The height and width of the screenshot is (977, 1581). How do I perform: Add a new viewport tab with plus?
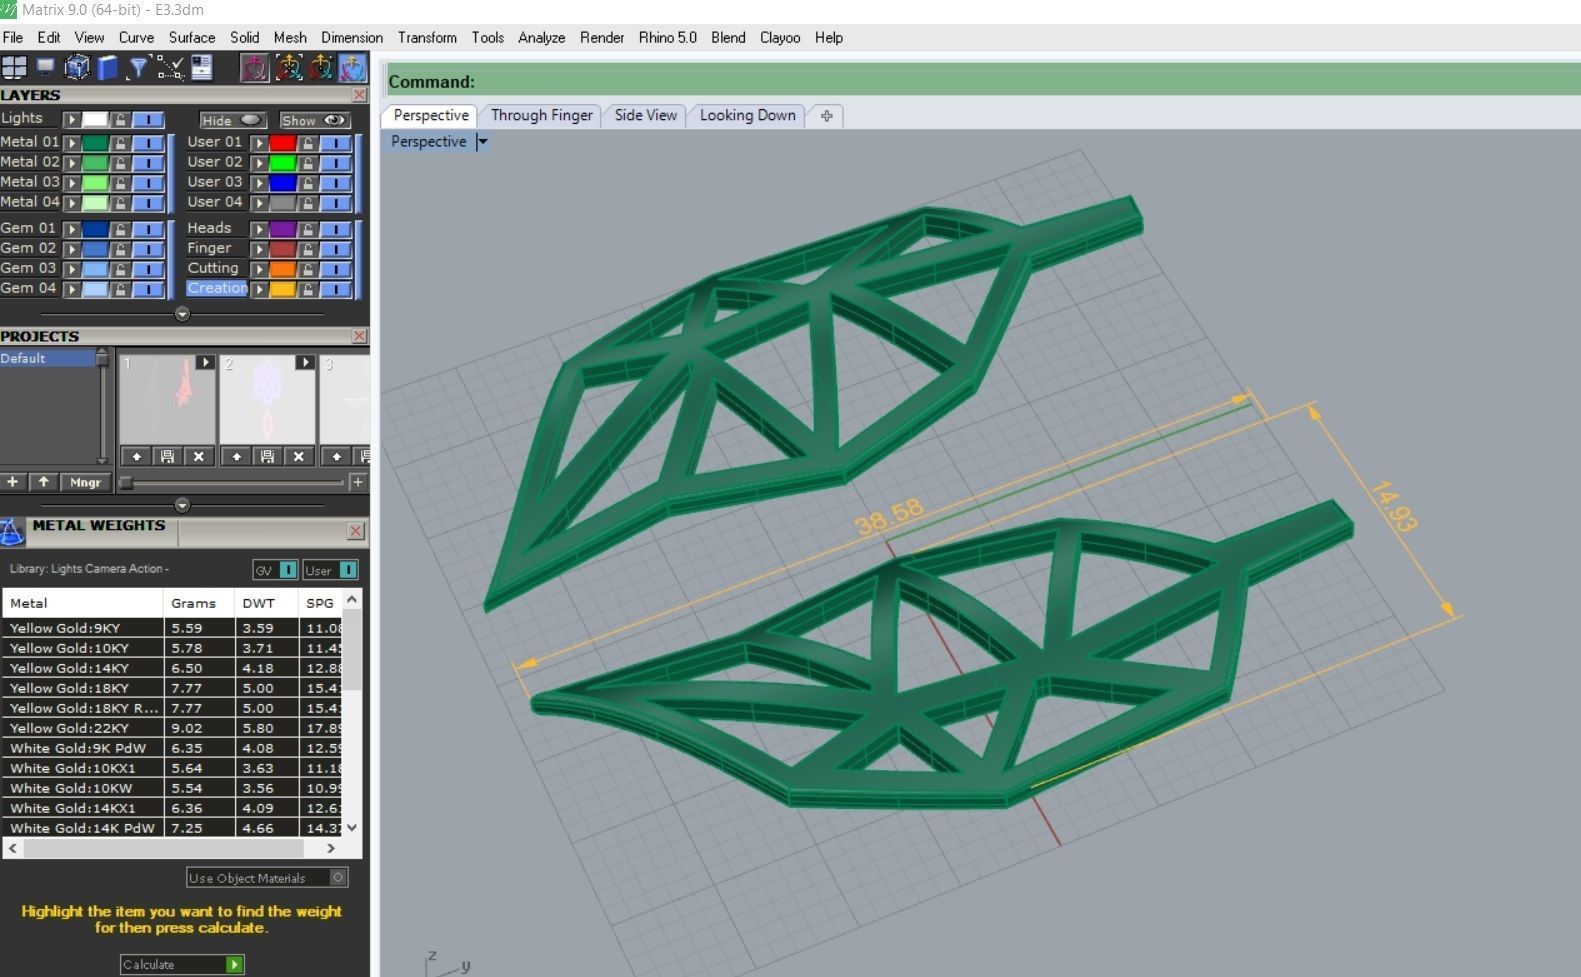[827, 116]
